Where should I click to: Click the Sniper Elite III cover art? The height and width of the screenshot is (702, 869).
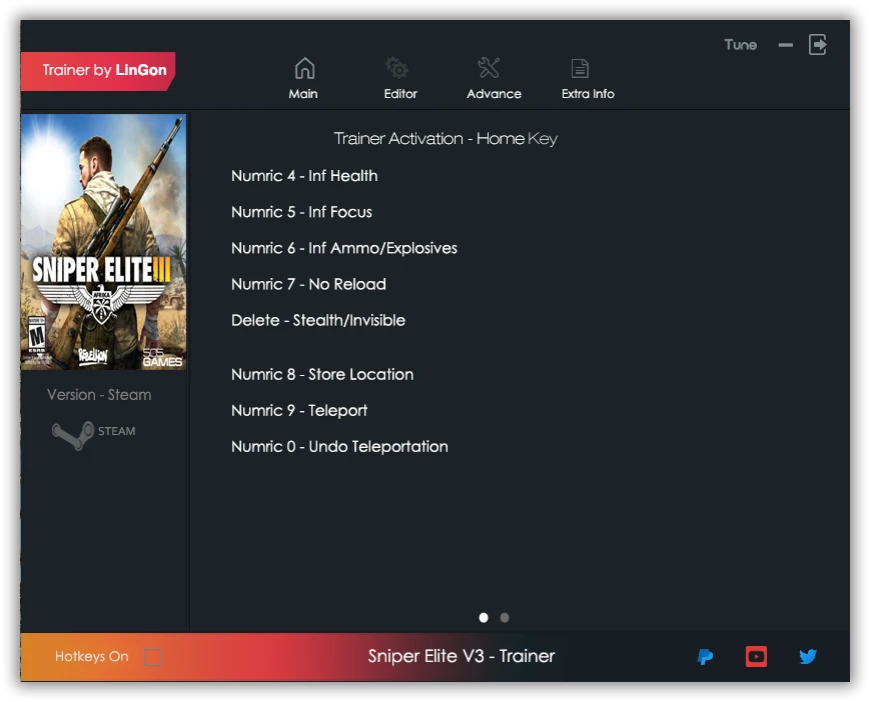click(x=104, y=242)
